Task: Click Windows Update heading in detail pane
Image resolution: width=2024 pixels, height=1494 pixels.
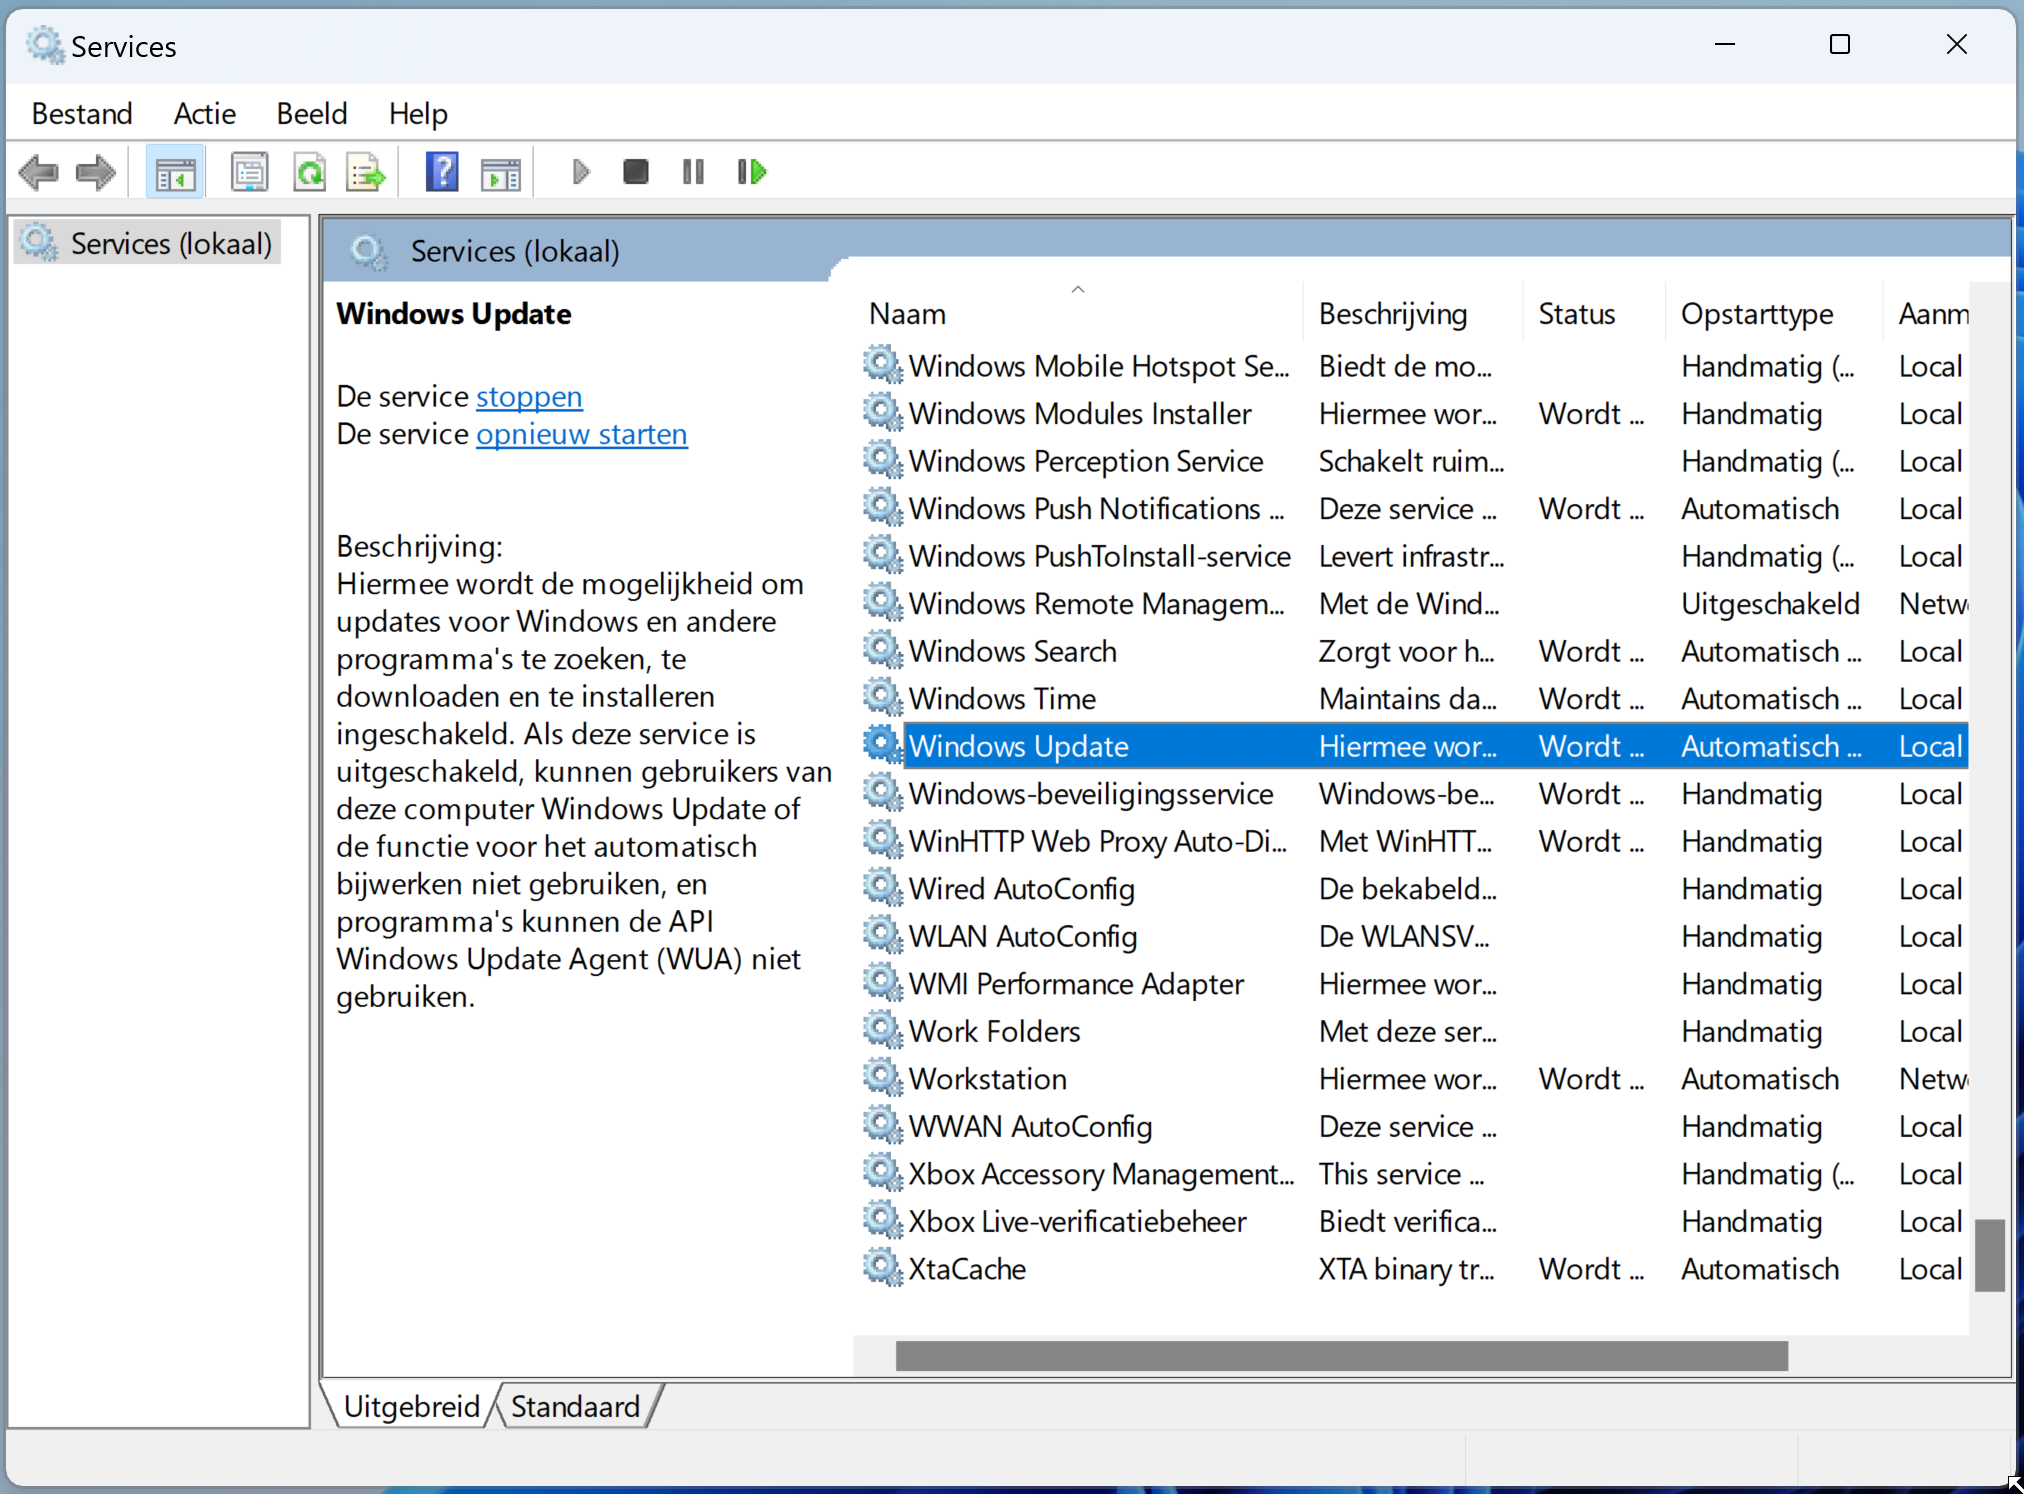Action: [454, 314]
